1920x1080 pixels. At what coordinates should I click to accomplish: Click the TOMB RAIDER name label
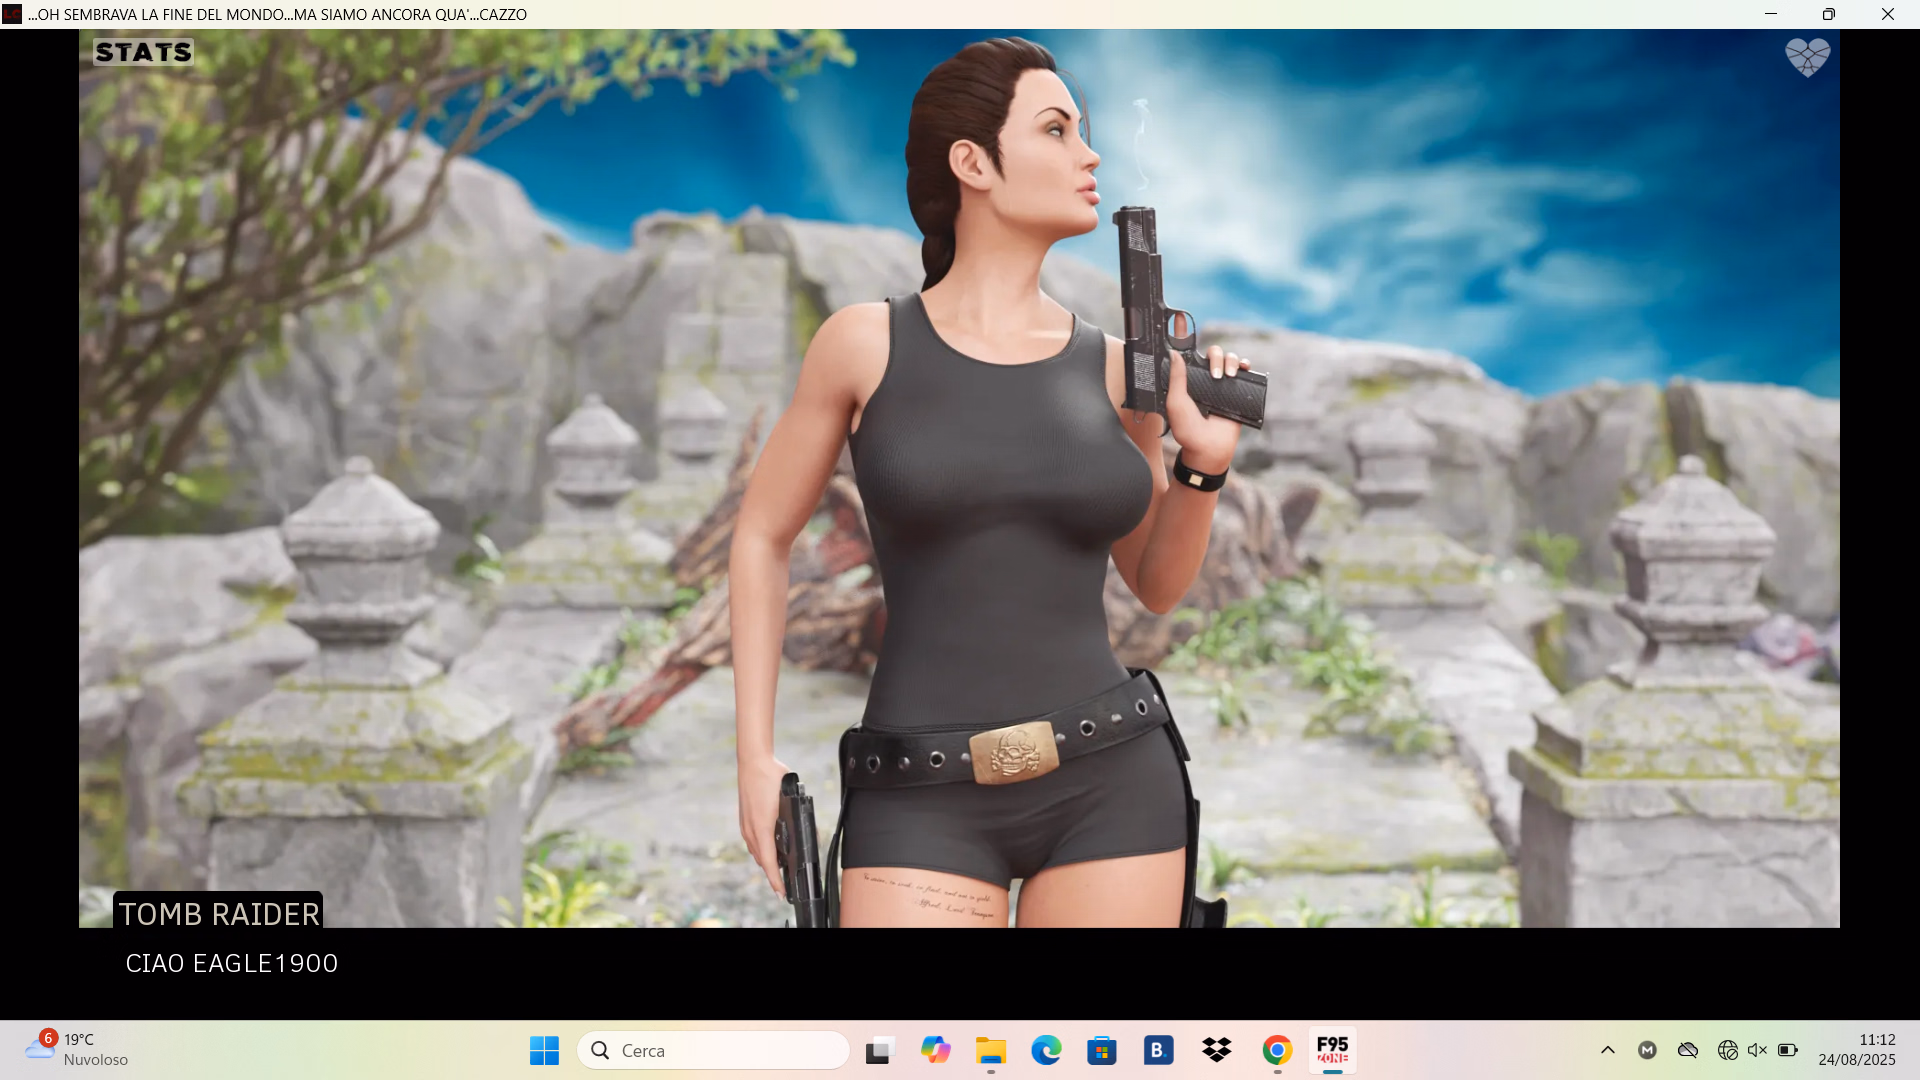pyautogui.click(x=219, y=914)
